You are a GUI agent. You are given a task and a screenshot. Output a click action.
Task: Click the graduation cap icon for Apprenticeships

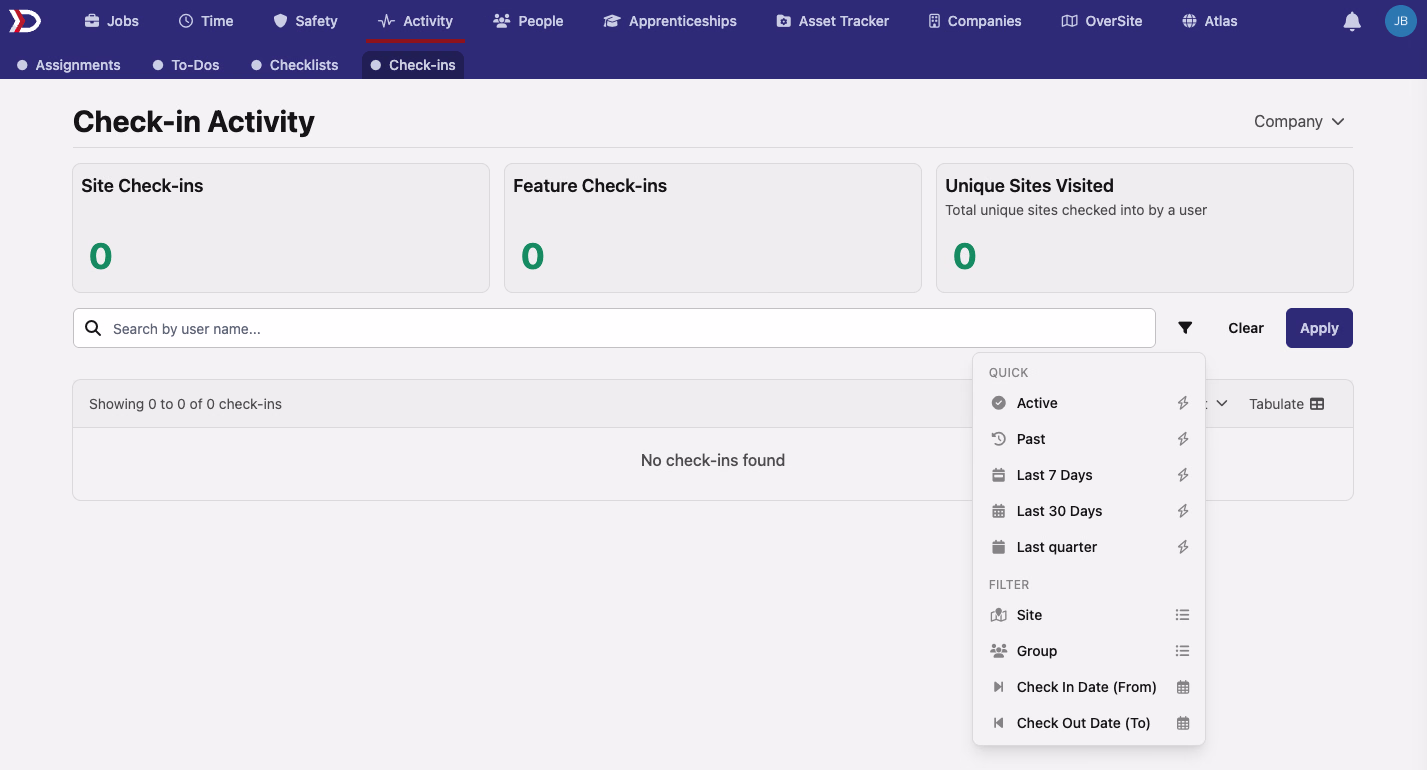pyautogui.click(x=612, y=21)
